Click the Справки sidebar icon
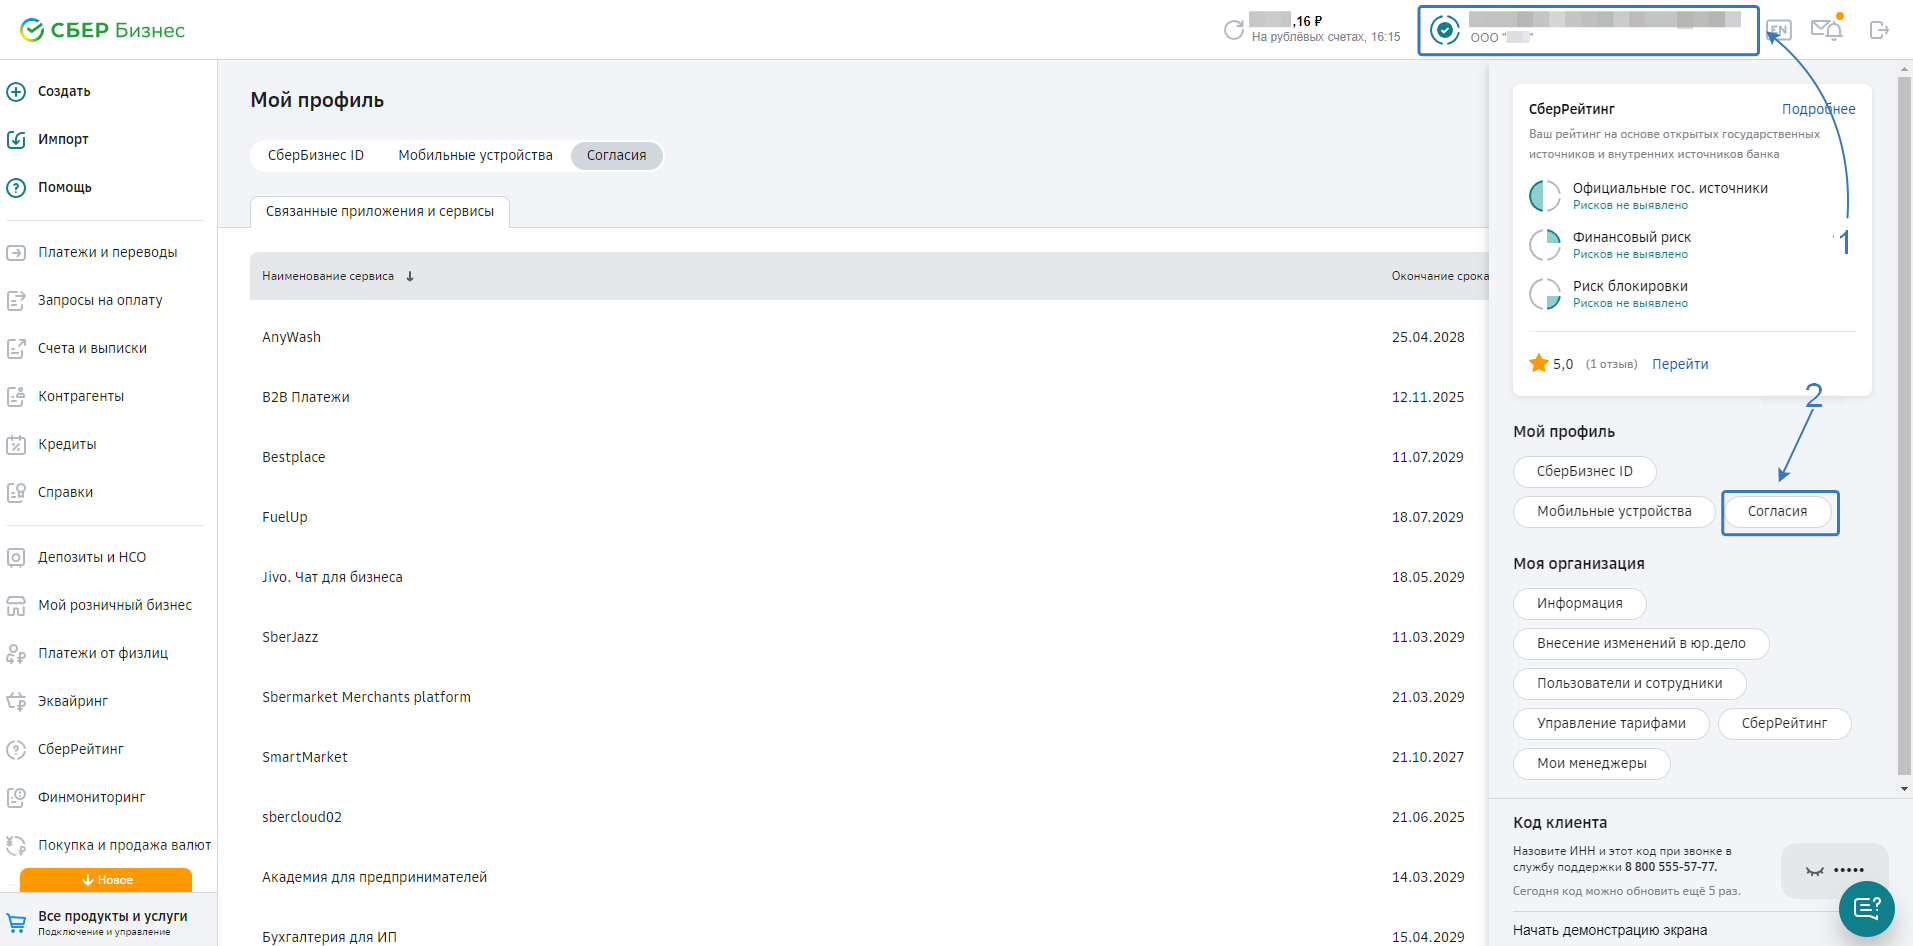 pos(16,493)
